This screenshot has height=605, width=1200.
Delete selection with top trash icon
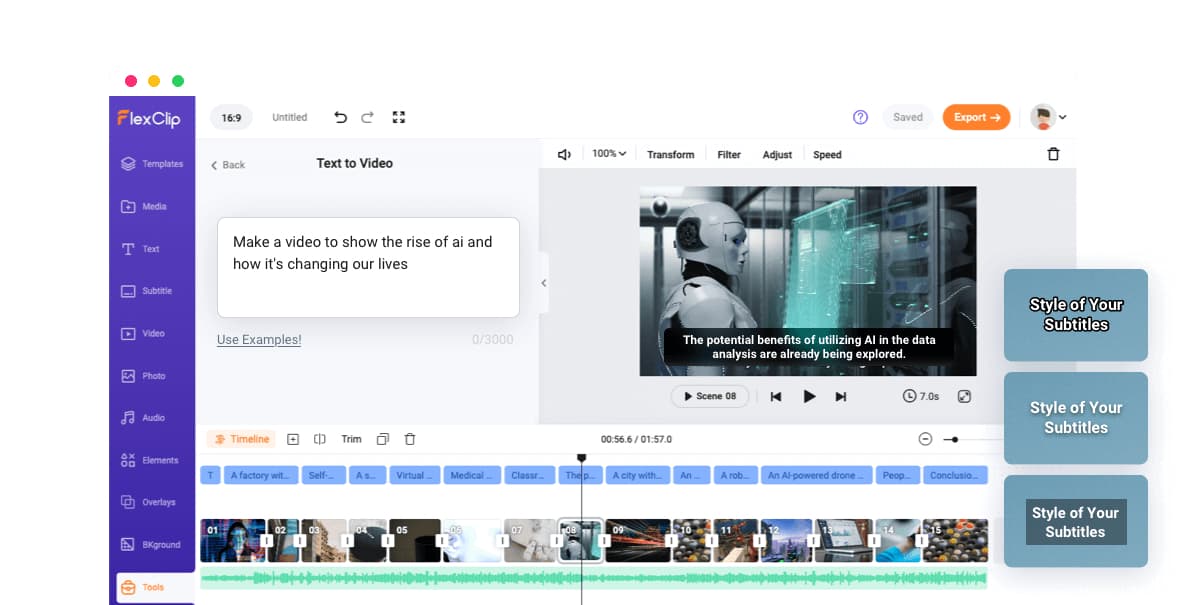point(1053,154)
